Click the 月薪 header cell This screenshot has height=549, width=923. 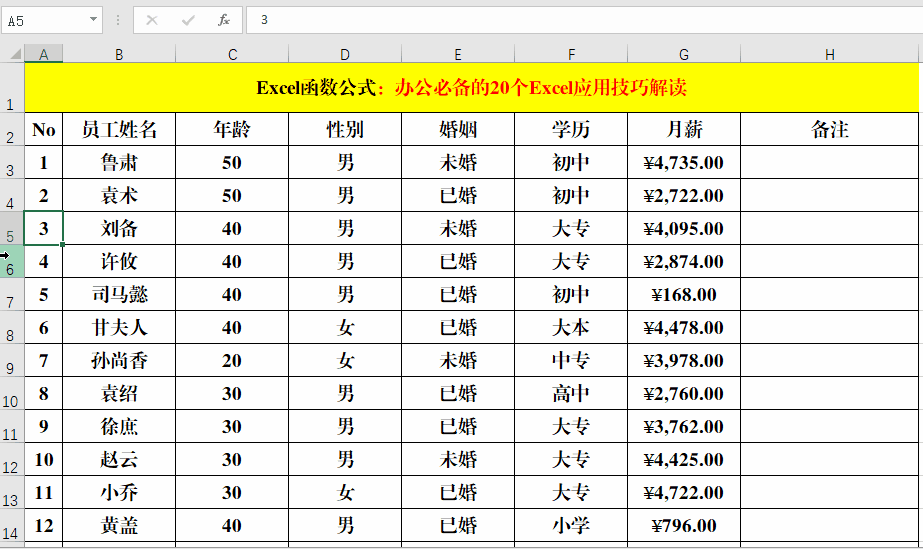[684, 129]
